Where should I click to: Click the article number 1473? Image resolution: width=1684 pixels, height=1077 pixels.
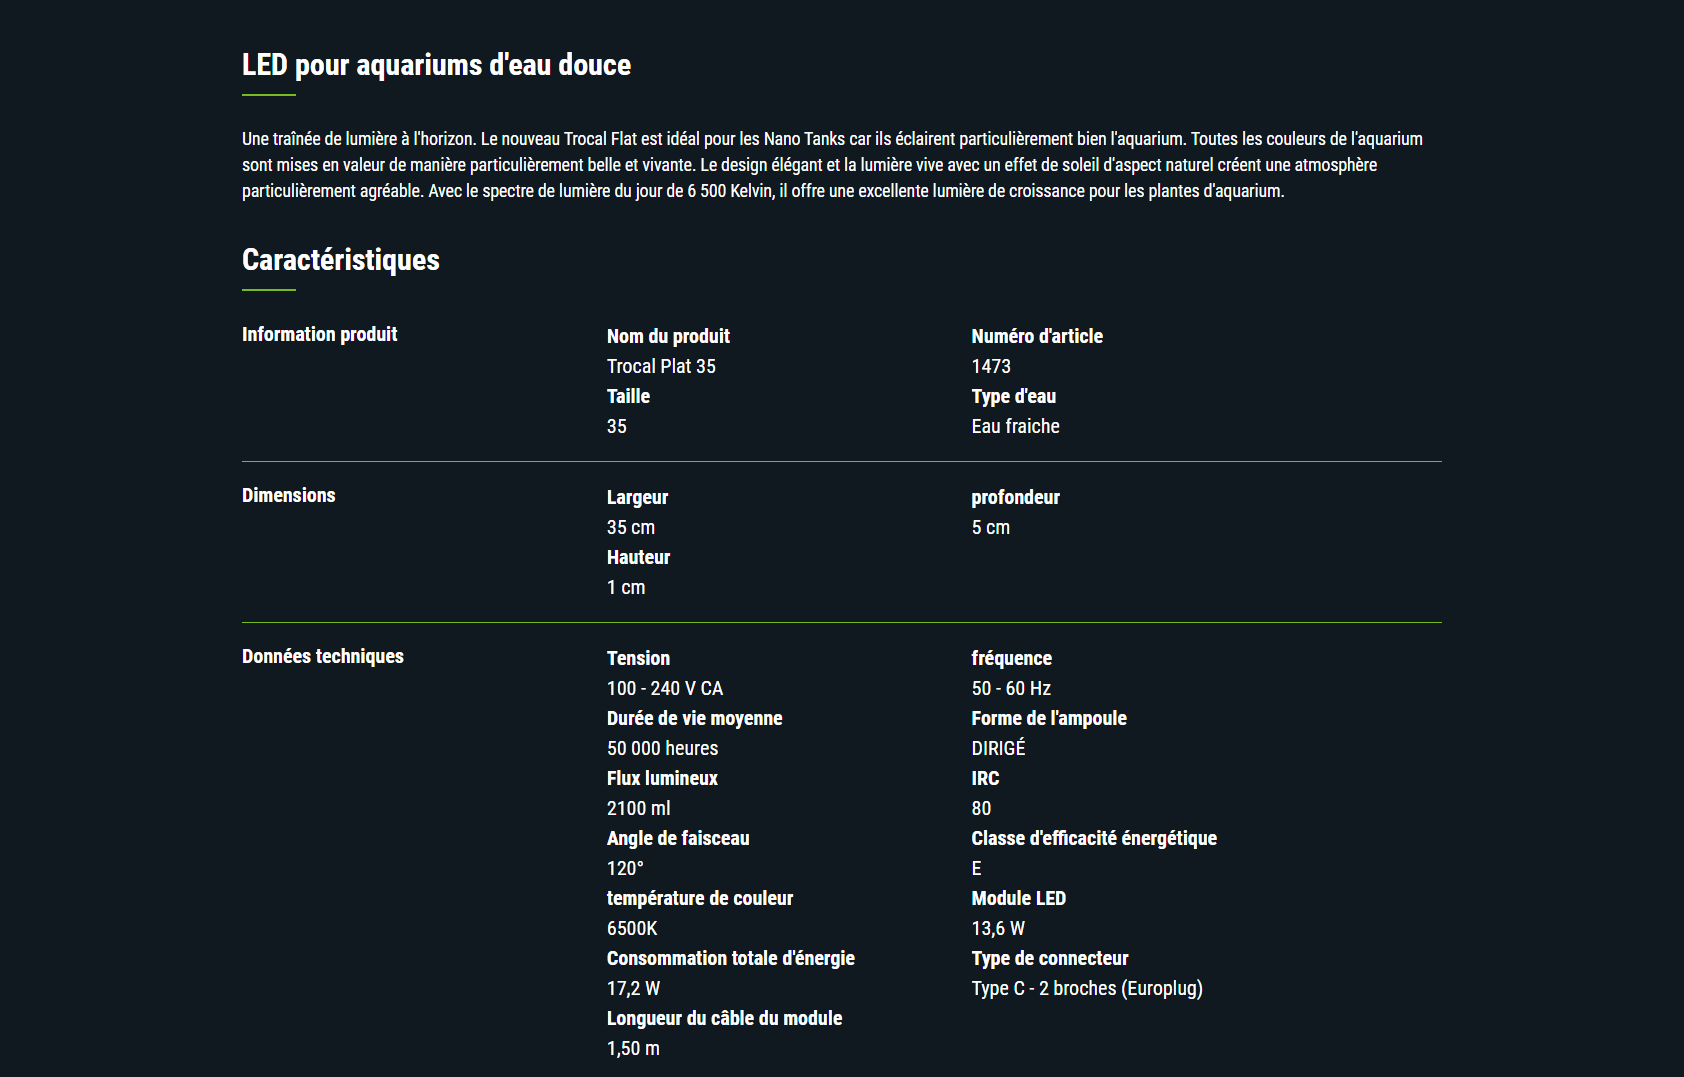(x=991, y=366)
